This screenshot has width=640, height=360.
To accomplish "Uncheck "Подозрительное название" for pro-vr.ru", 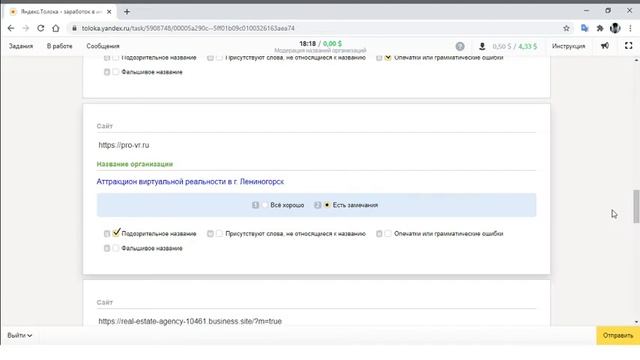I will (116, 233).
